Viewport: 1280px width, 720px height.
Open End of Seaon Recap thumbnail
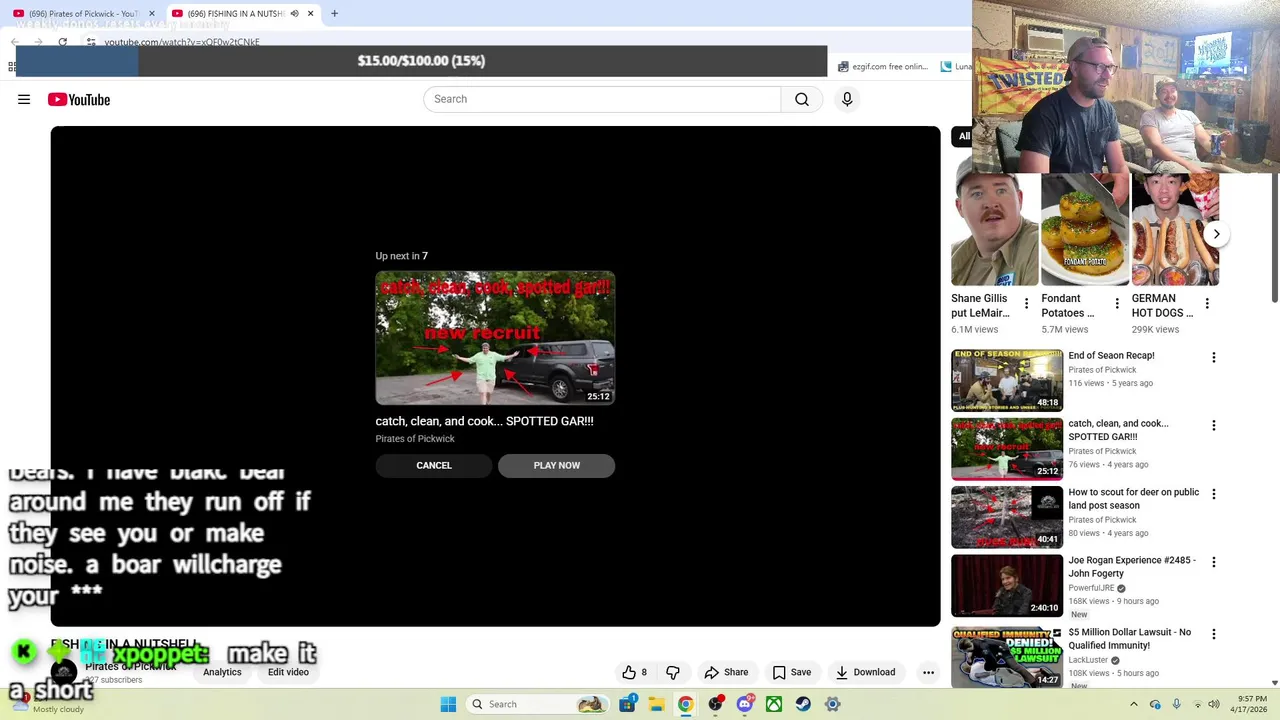tap(1007, 380)
